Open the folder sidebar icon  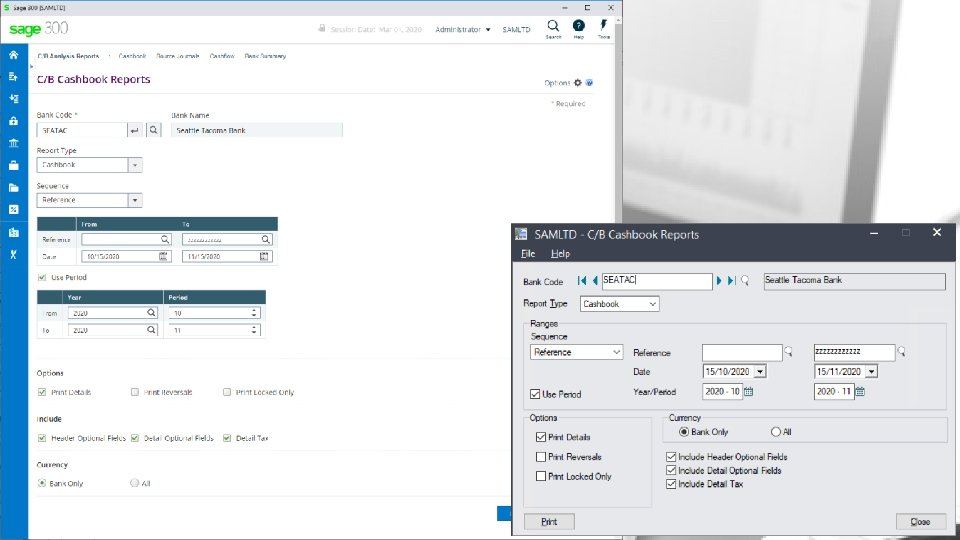click(x=13, y=187)
